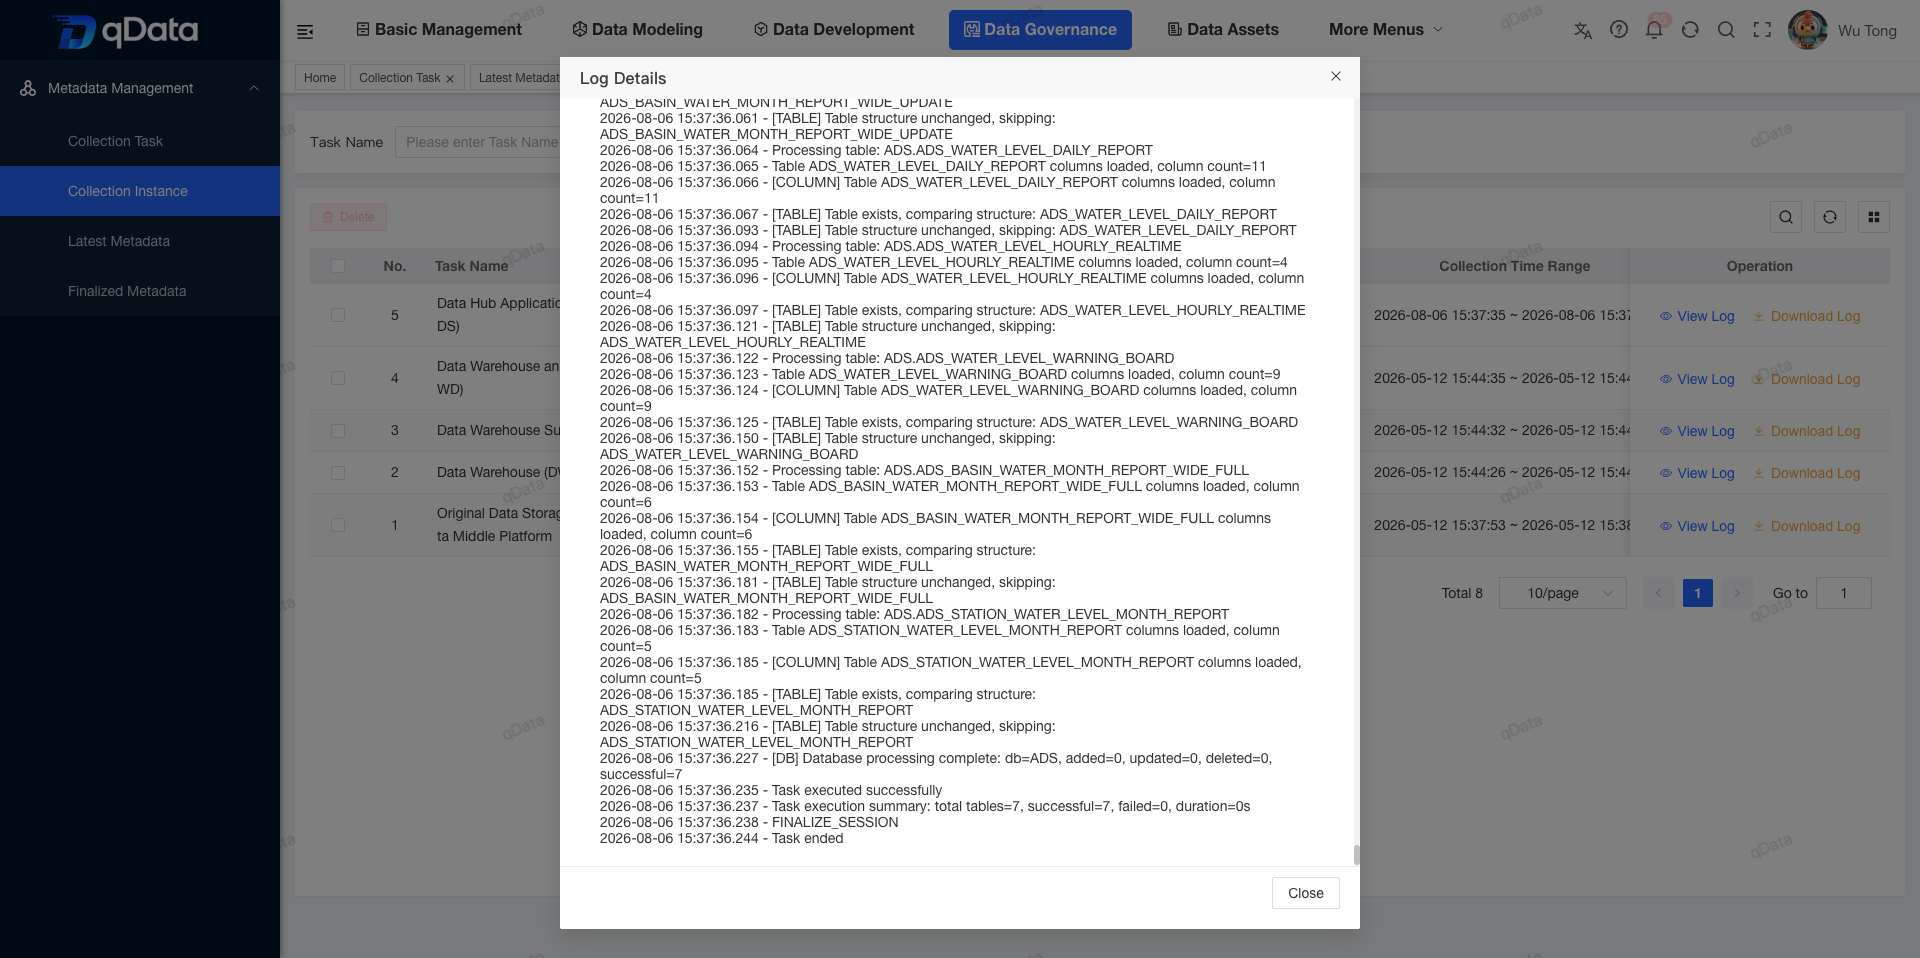Screen dimensions: 1920x958
Task: Click Go to page number field
Action: coord(1843,593)
